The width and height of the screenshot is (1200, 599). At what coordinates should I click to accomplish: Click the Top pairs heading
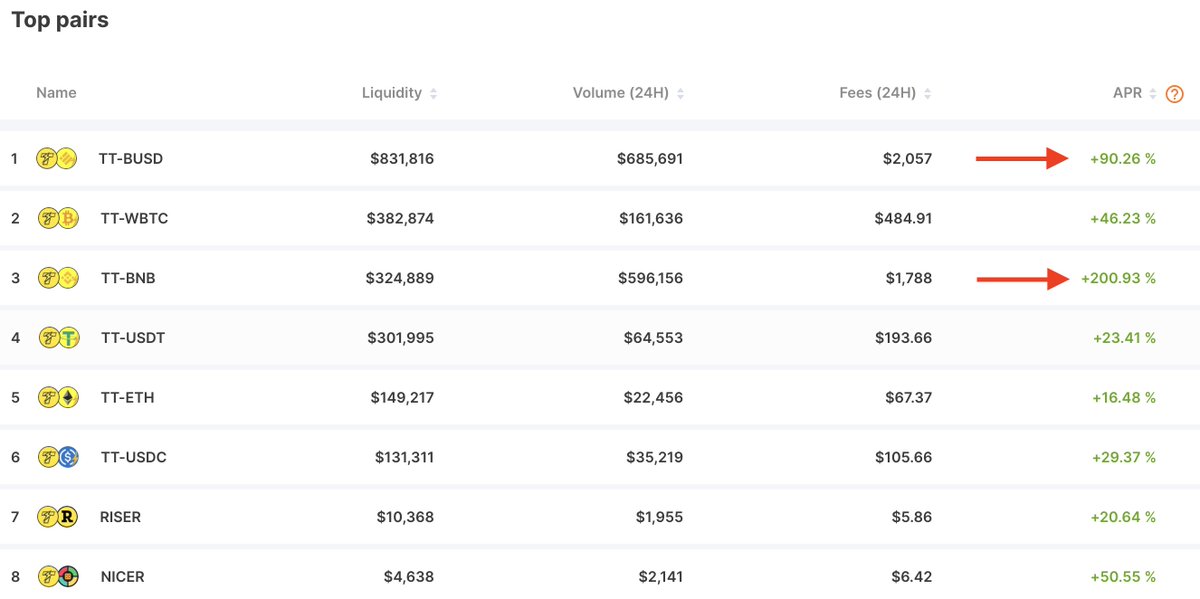[60, 20]
